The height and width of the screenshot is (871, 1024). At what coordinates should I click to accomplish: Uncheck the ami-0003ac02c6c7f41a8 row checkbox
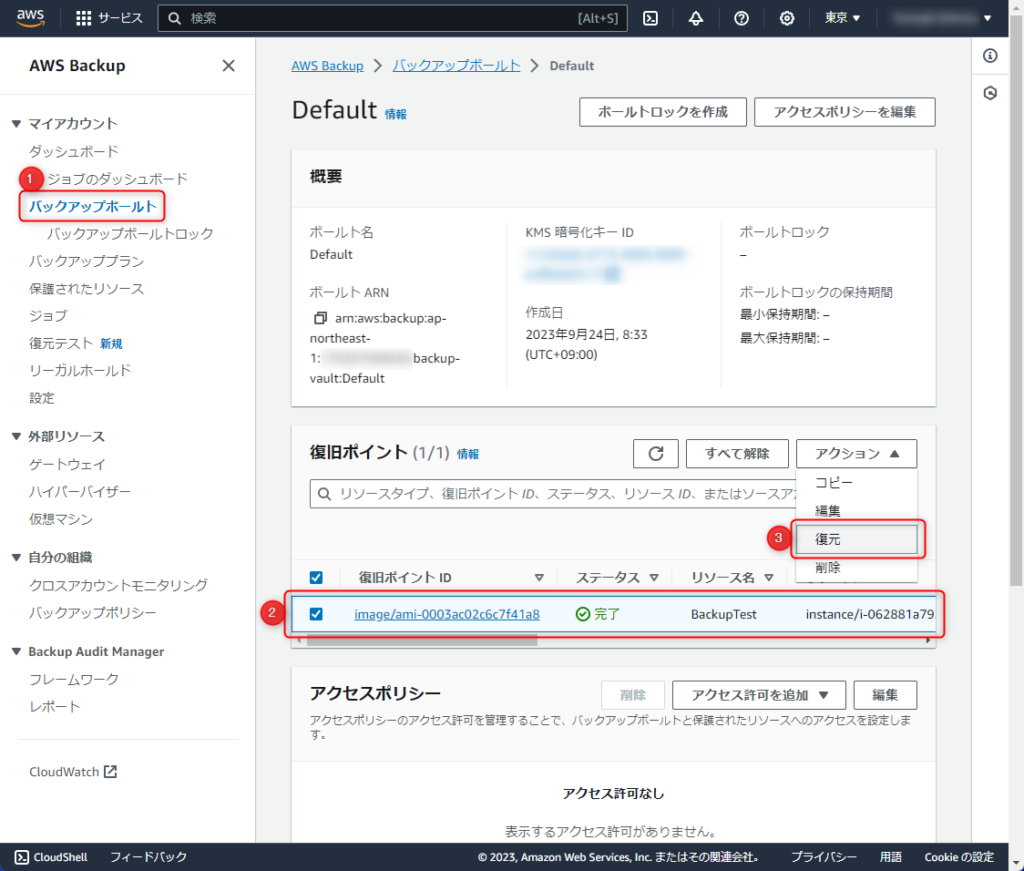coord(316,614)
